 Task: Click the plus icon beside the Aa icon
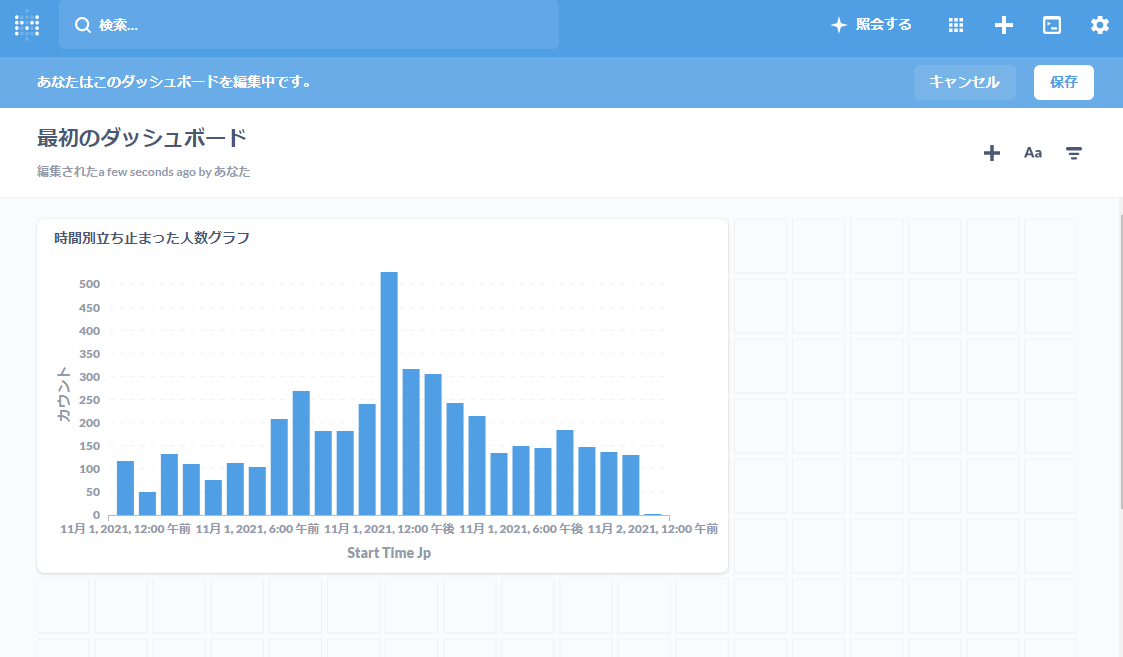[991, 153]
